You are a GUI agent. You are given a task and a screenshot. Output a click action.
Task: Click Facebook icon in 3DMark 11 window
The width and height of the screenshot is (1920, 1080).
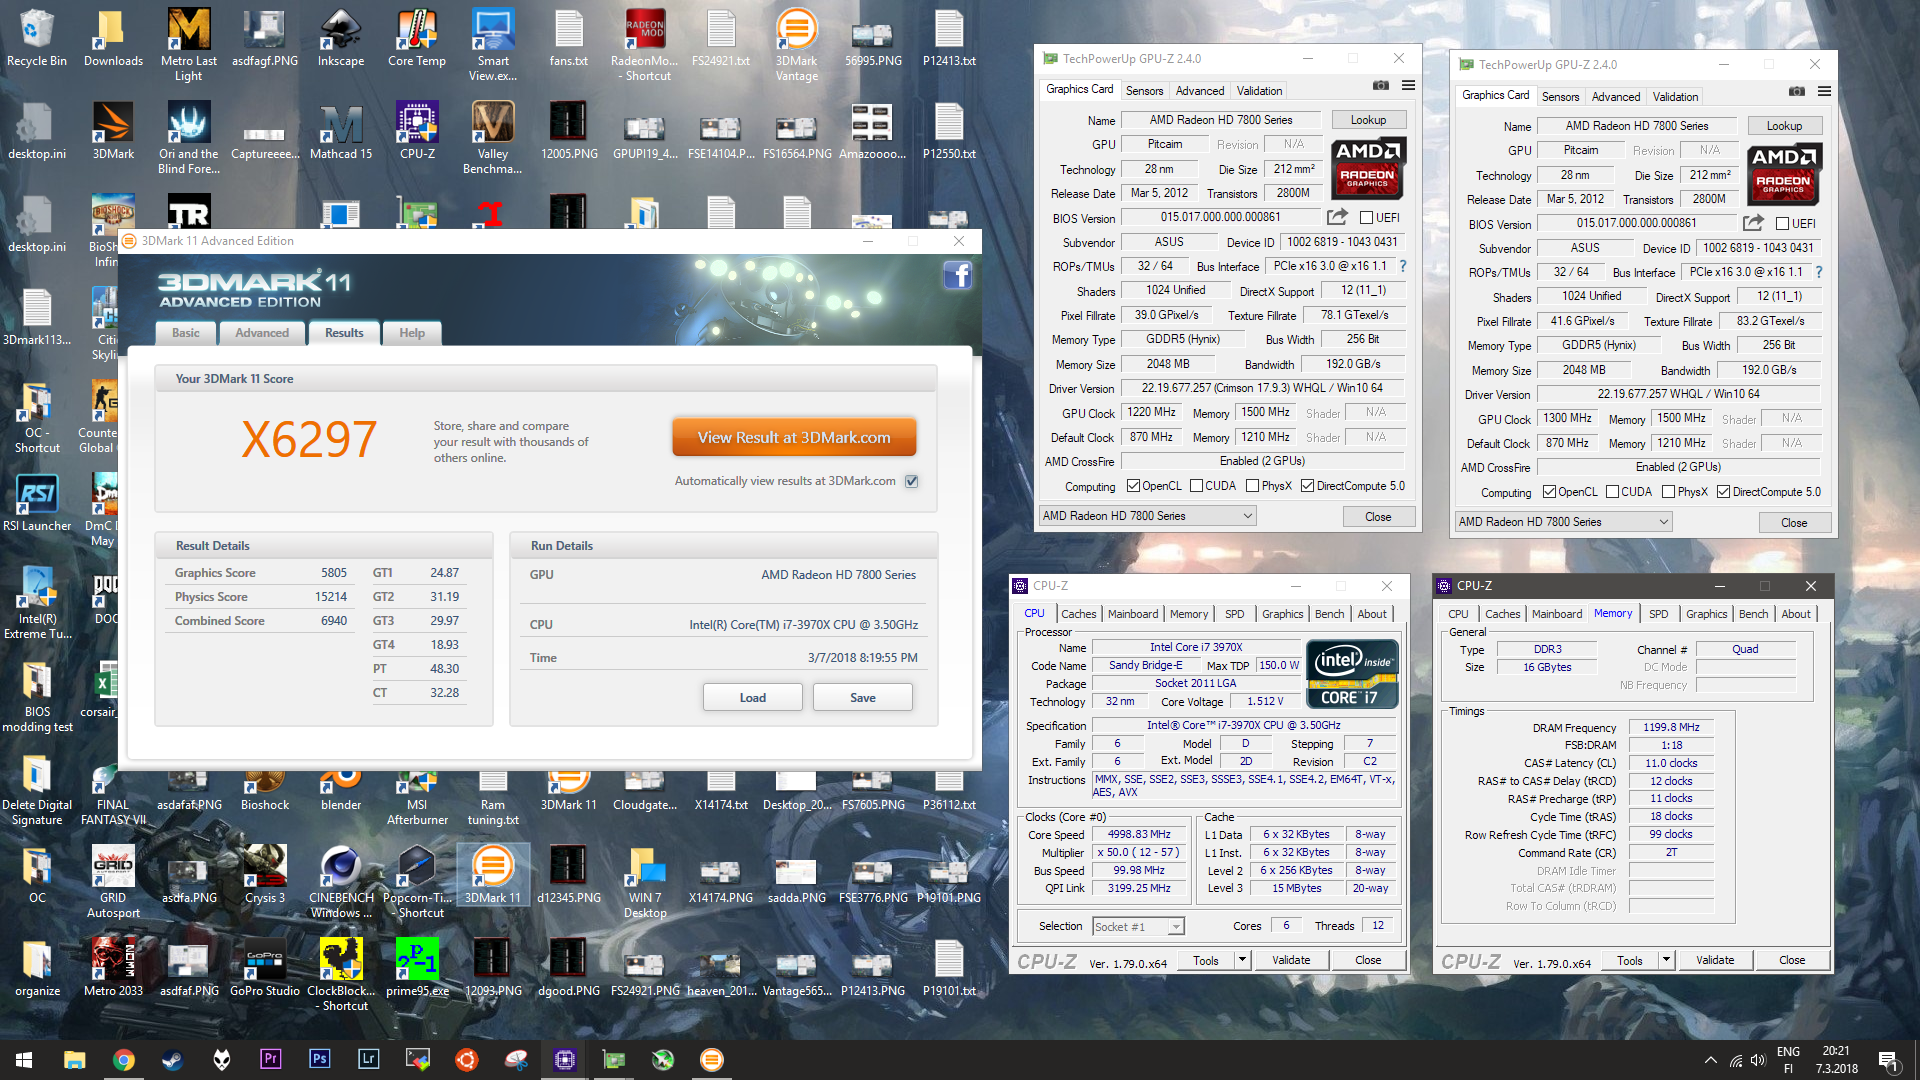pyautogui.click(x=957, y=275)
